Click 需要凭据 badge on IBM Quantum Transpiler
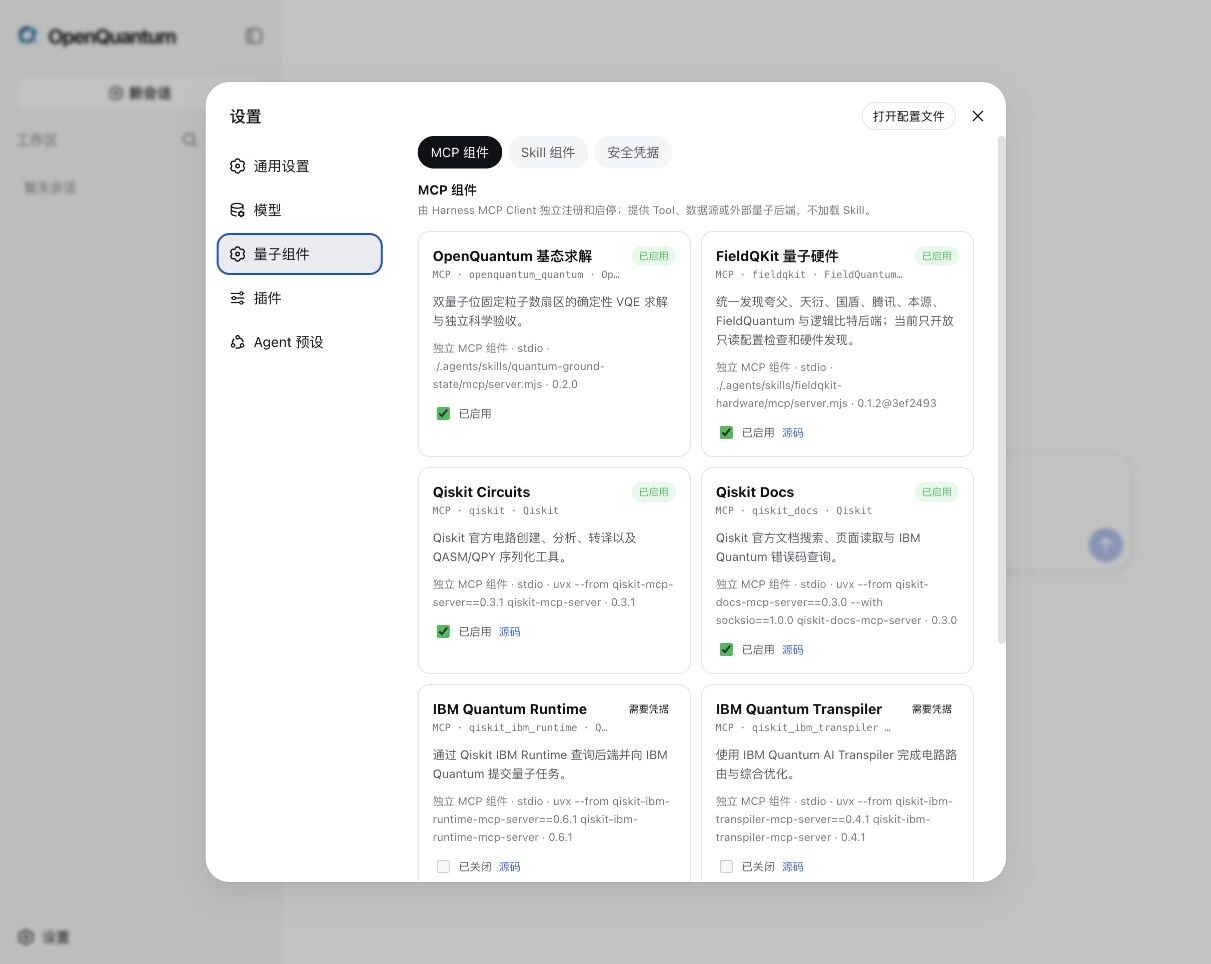The width and height of the screenshot is (1211, 964). [x=932, y=709]
